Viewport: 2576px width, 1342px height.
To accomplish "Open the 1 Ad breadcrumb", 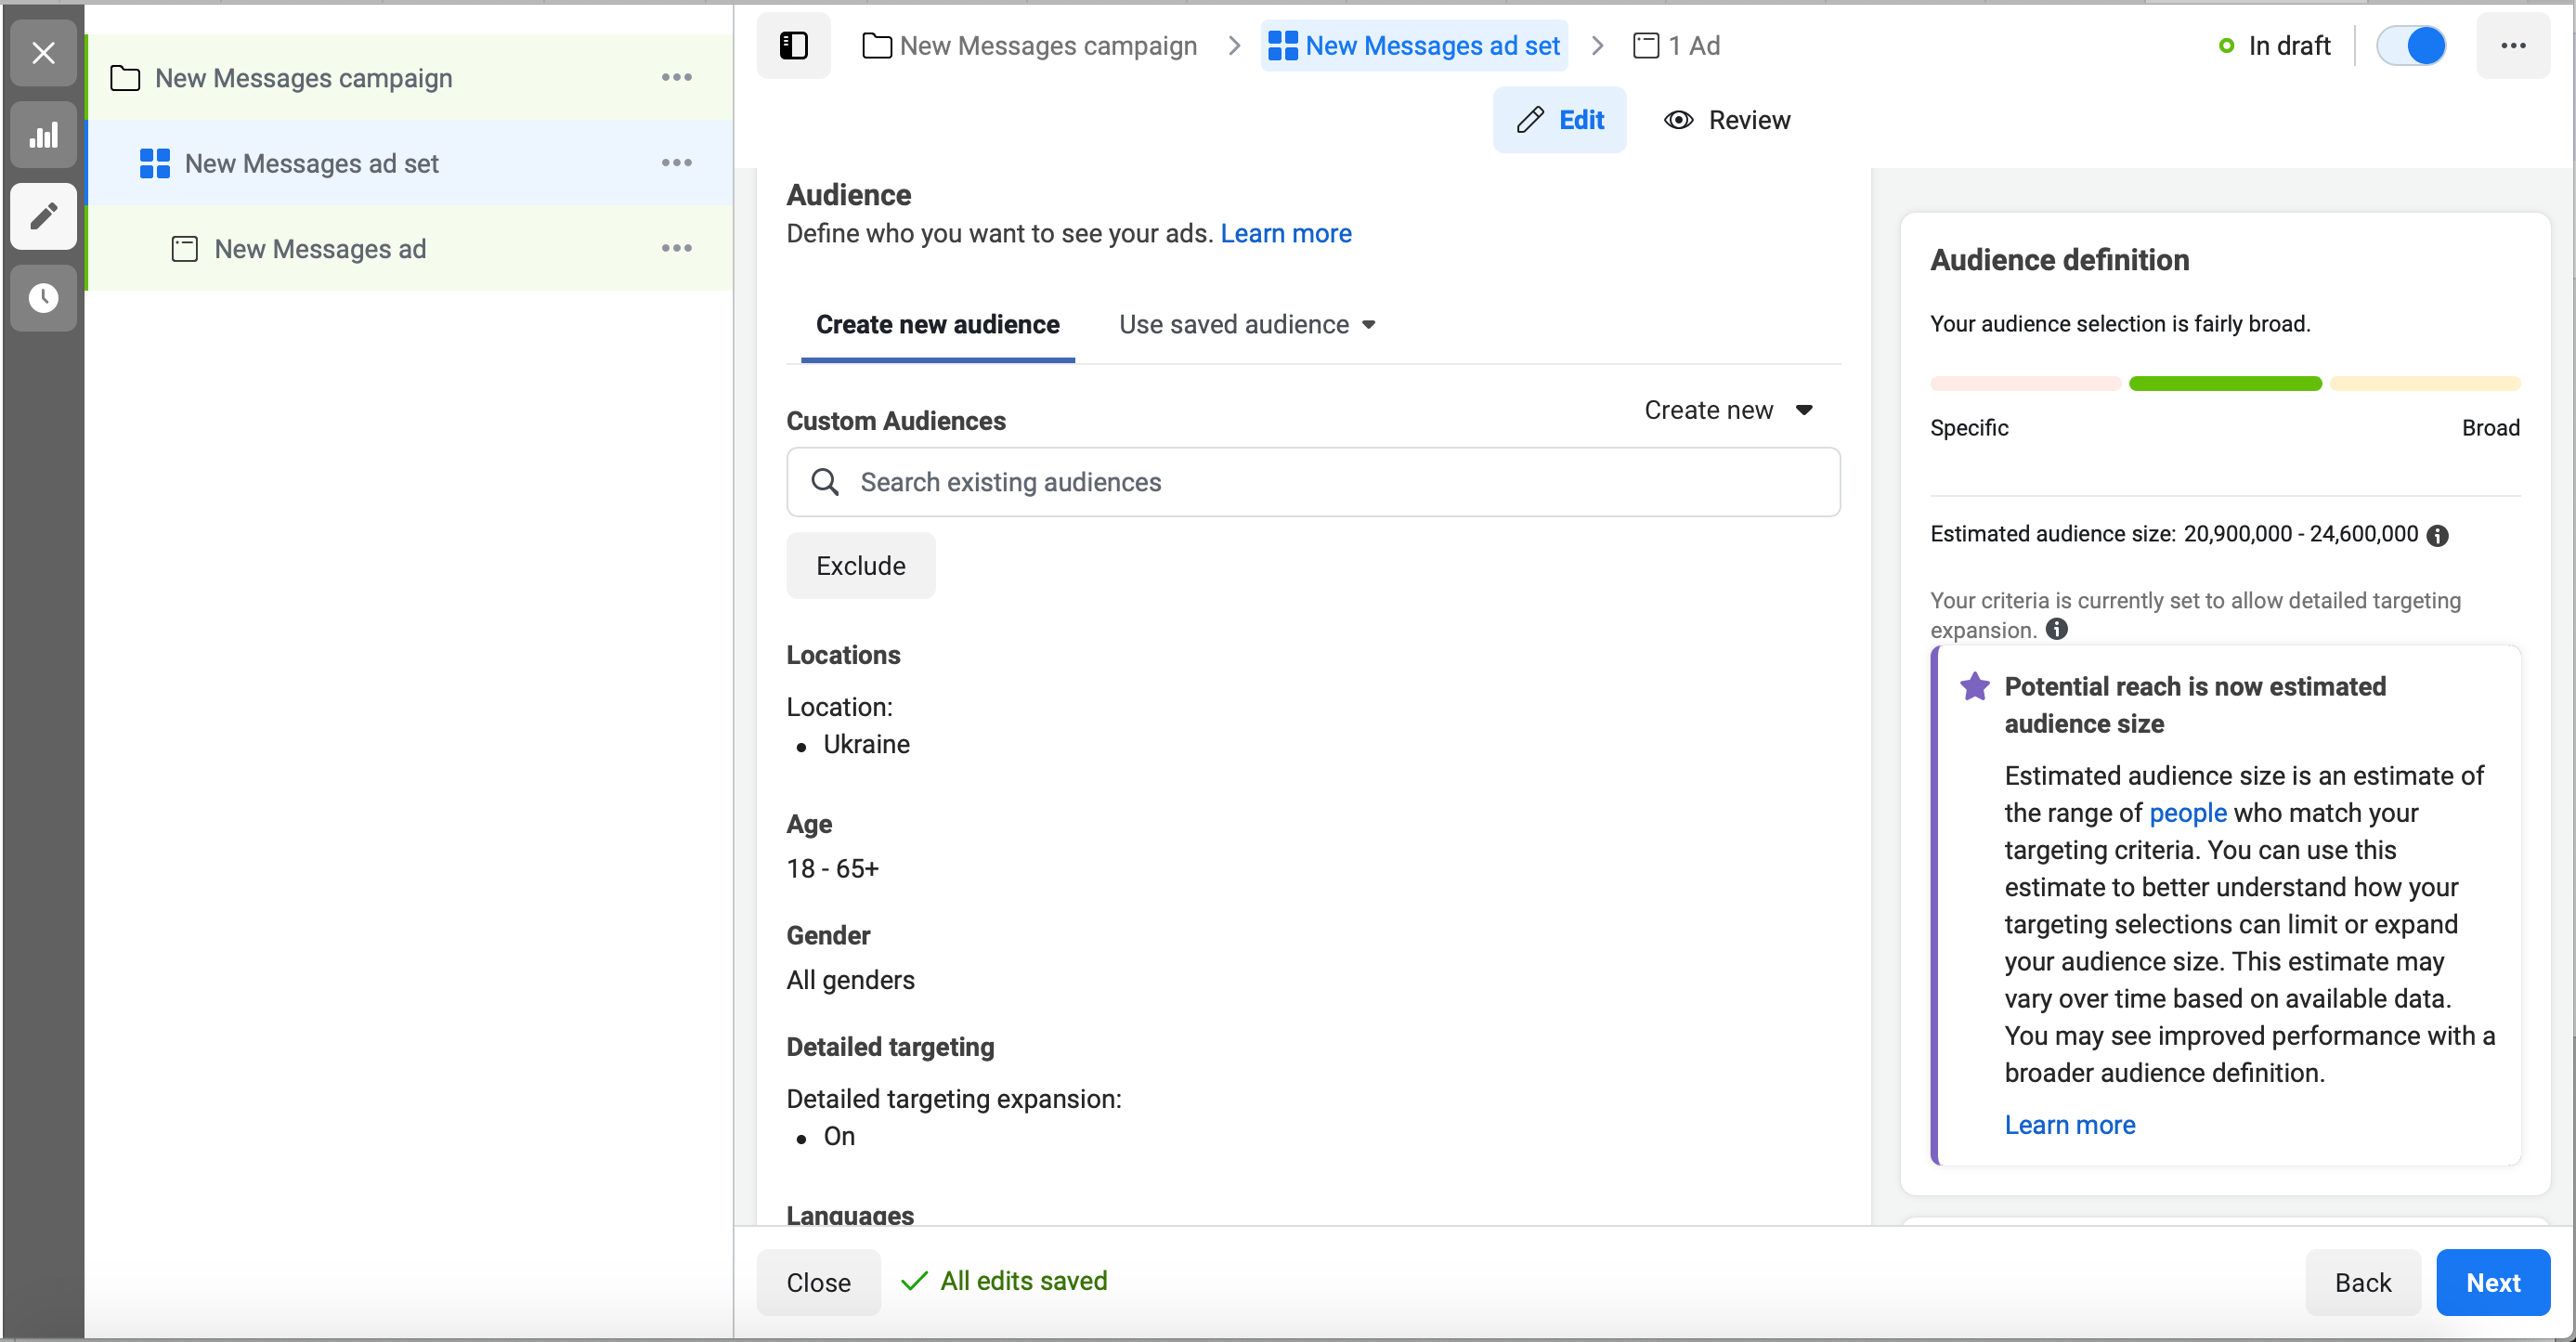I will [x=1676, y=45].
